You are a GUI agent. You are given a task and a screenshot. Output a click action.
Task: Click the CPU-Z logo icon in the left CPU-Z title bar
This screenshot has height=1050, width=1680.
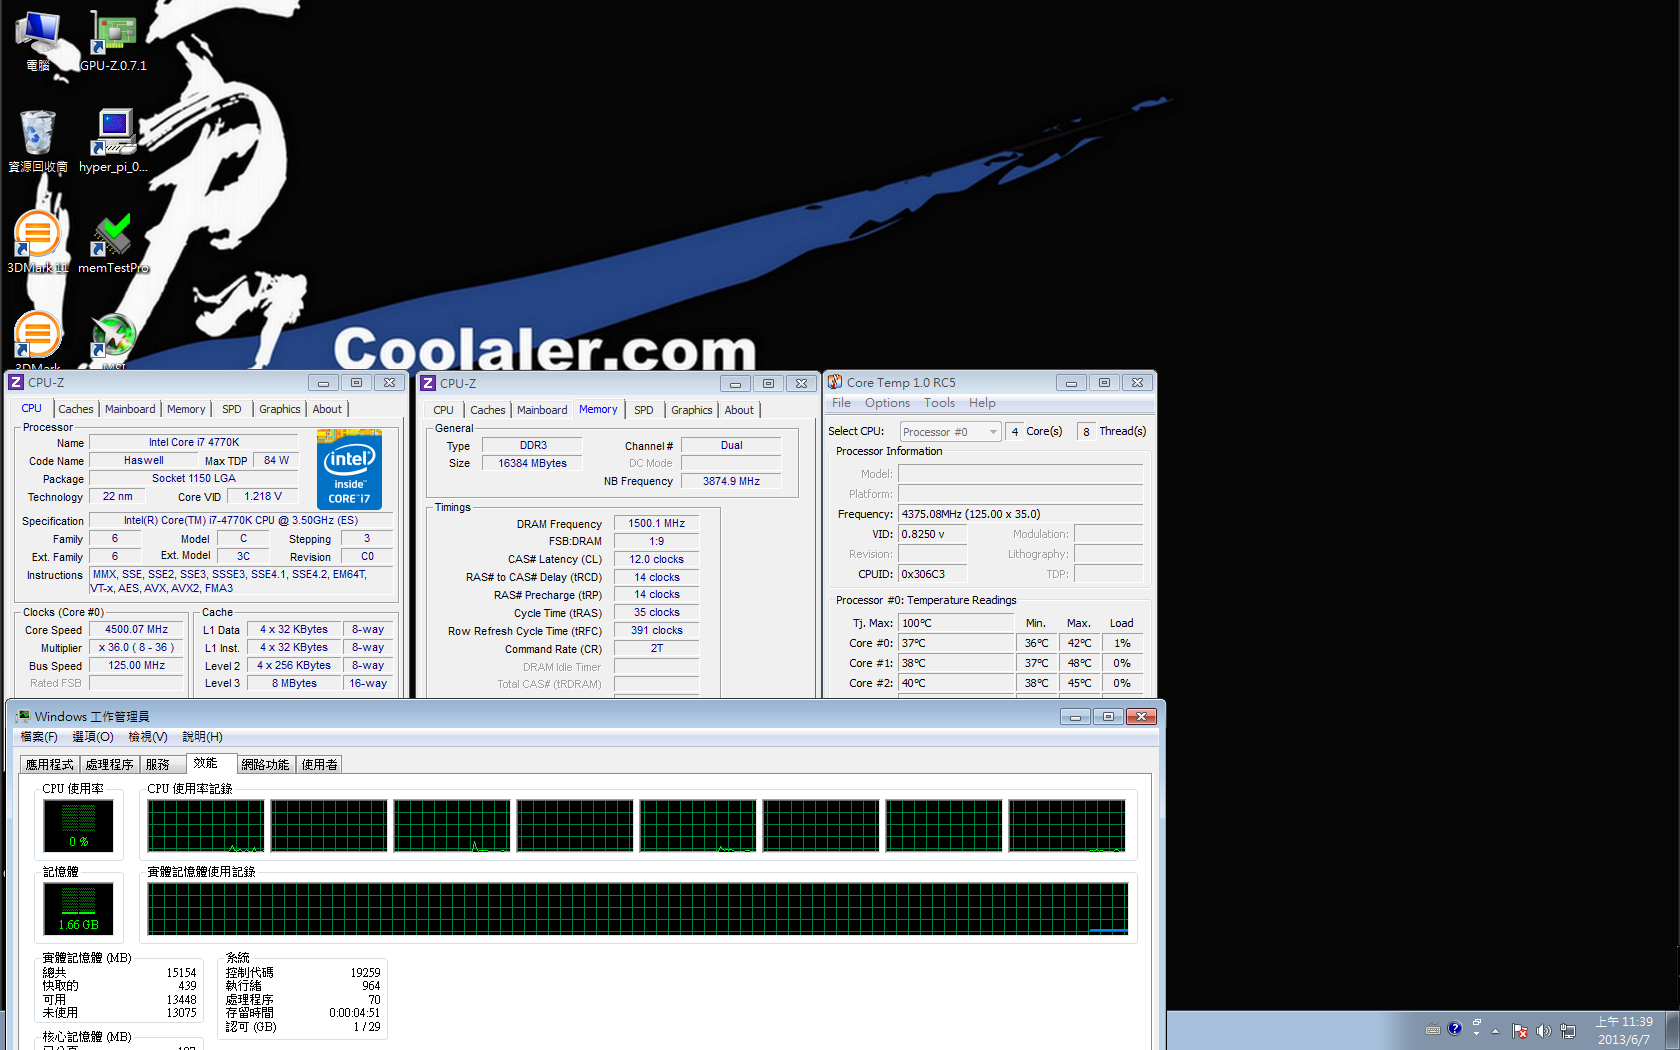(x=16, y=382)
